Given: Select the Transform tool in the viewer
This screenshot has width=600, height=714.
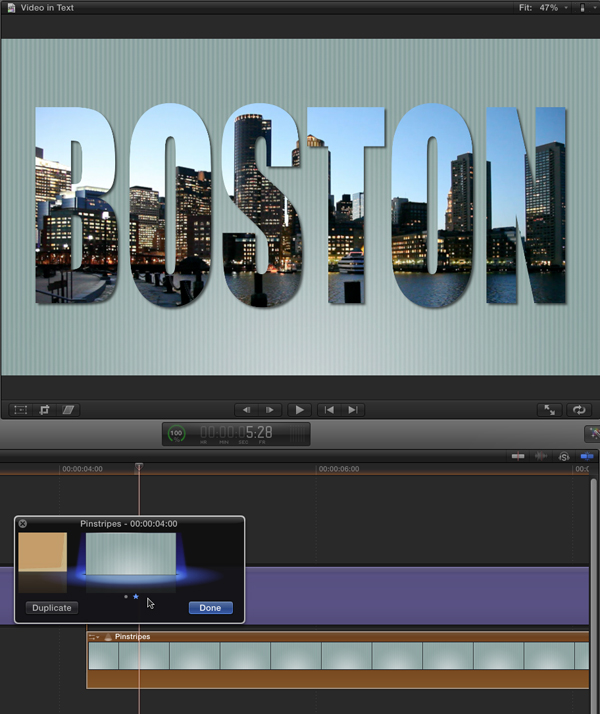Looking at the screenshot, I should [x=20, y=410].
